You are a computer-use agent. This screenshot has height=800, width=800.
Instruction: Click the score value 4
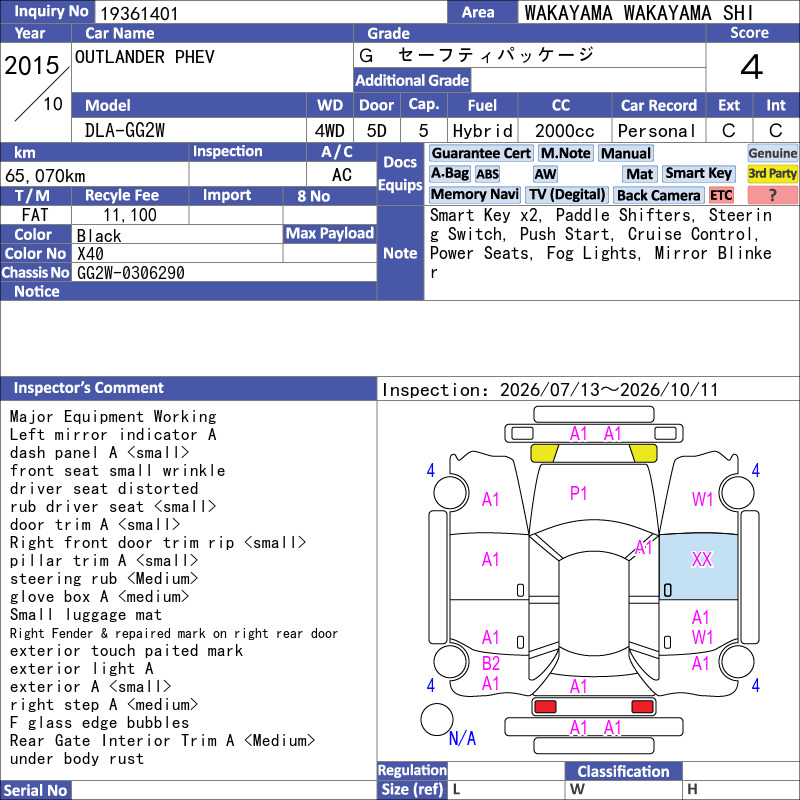751,67
